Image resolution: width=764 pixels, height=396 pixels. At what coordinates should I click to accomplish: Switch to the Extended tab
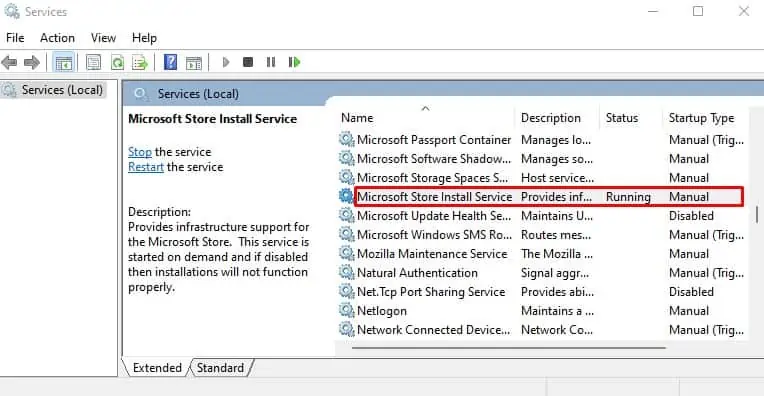(157, 368)
